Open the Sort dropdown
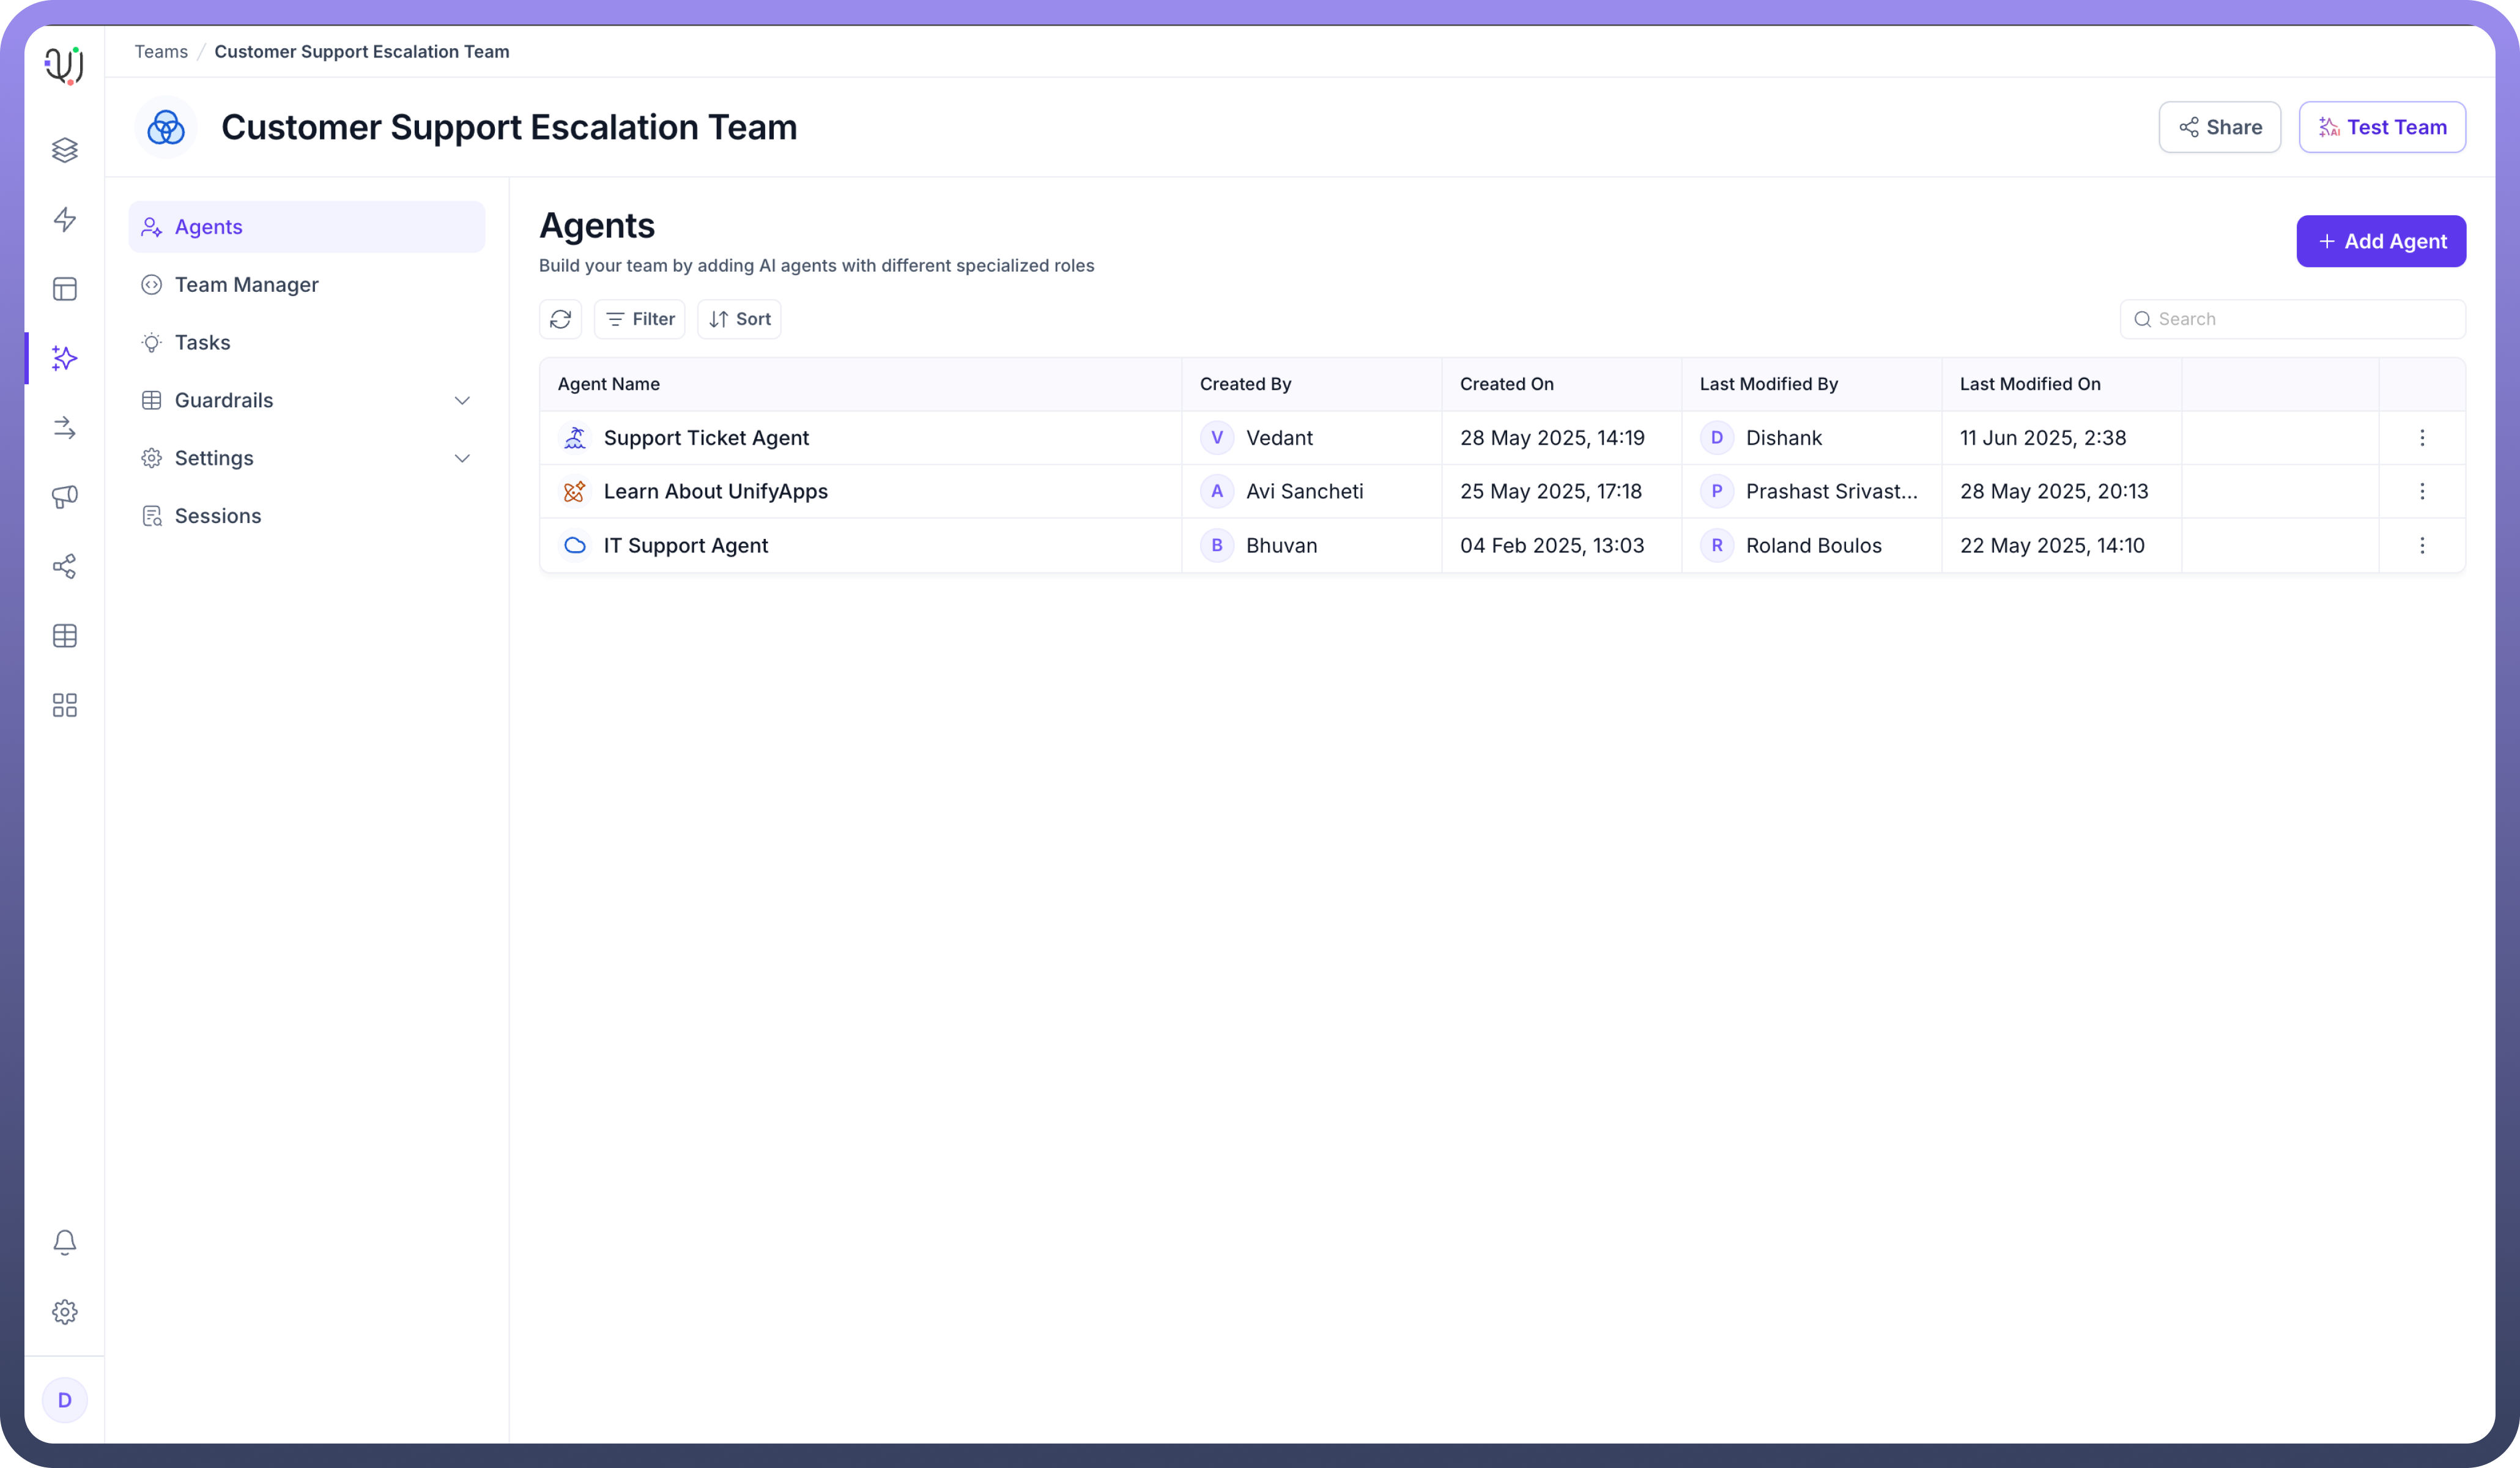The width and height of the screenshot is (2520, 1468). [739, 319]
